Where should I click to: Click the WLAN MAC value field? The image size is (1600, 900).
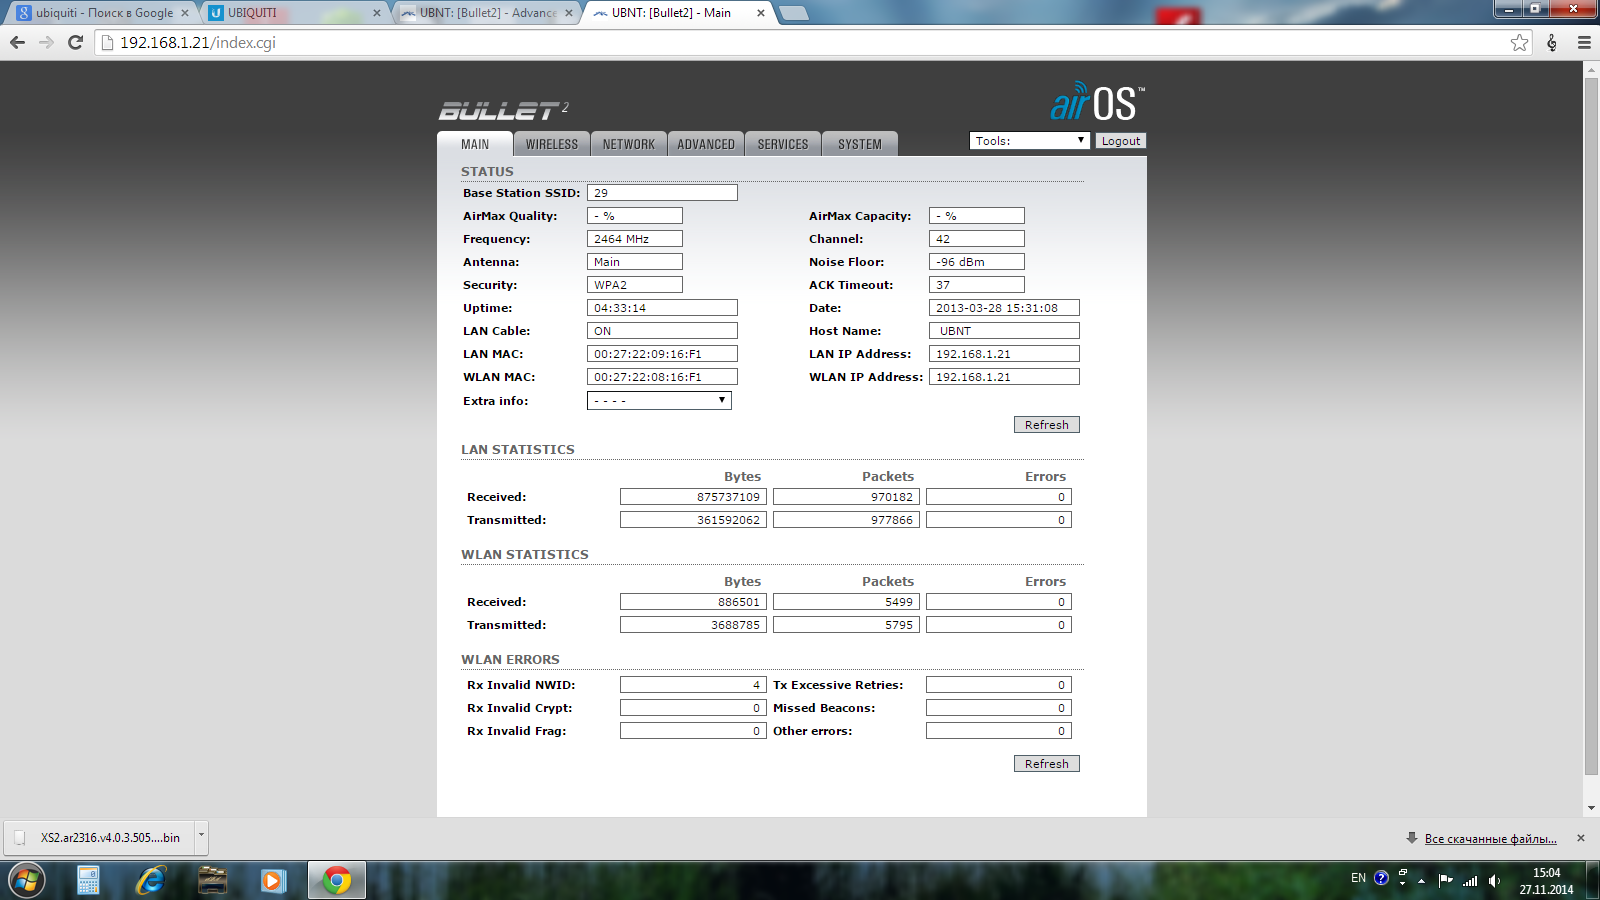pyautogui.click(x=662, y=377)
